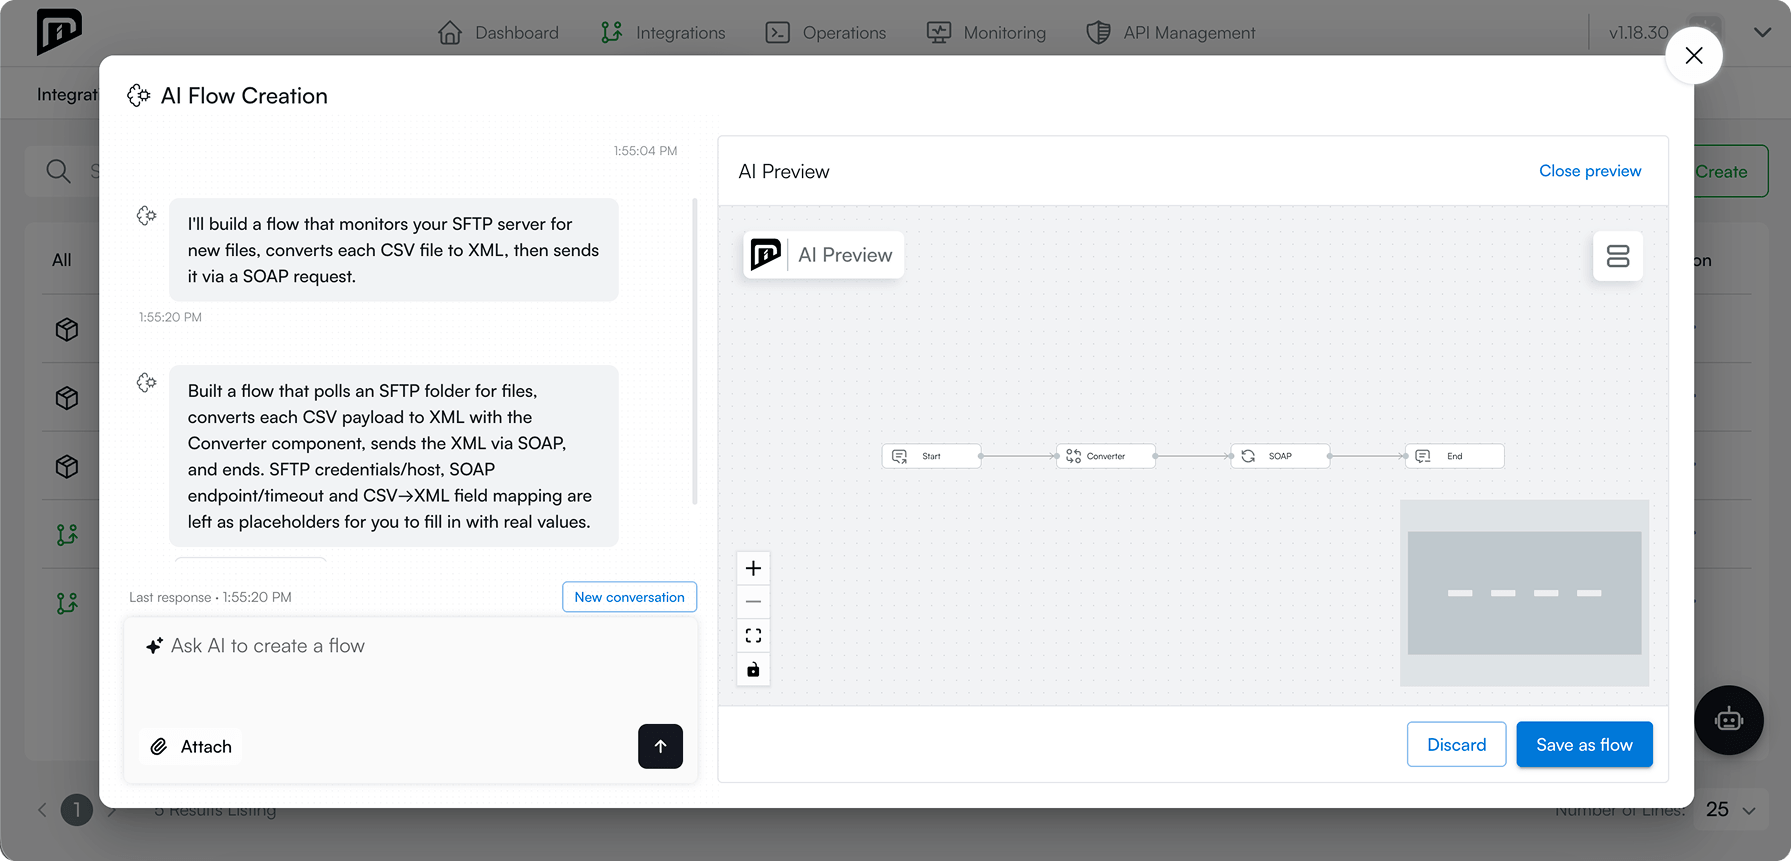Click the AI Preview logo badge on canvas

pyautogui.click(x=824, y=255)
